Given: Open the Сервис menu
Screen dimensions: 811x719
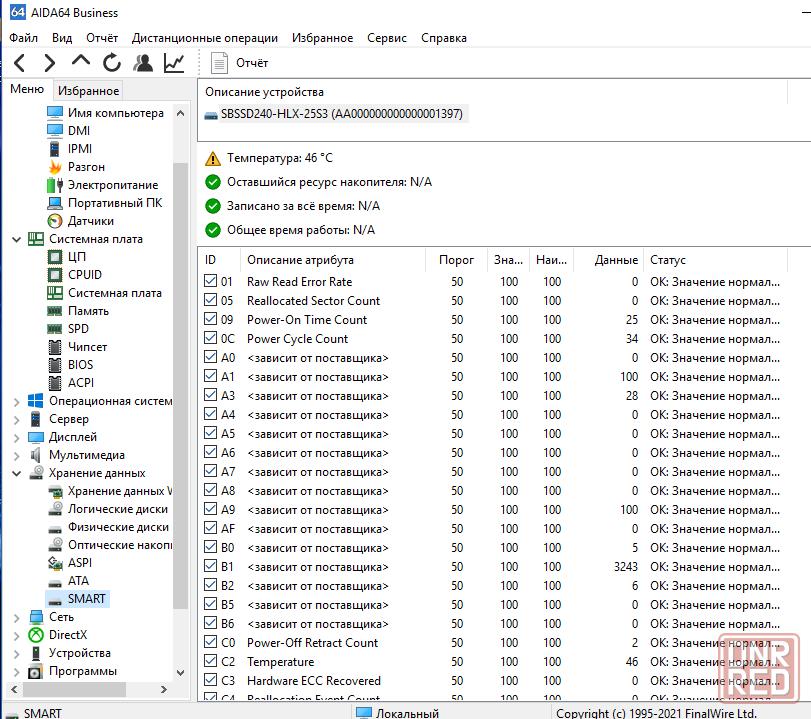Looking at the screenshot, I should pyautogui.click(x=386, y=38).
